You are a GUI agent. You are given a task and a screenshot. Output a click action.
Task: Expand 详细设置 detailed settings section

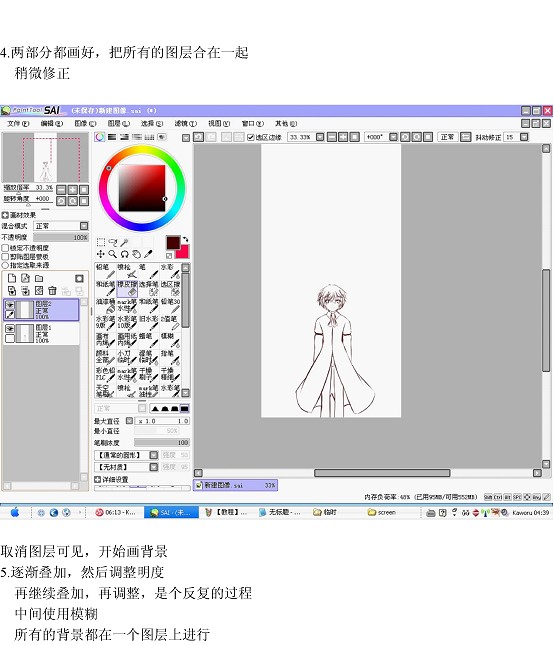[x=97, y=479]
